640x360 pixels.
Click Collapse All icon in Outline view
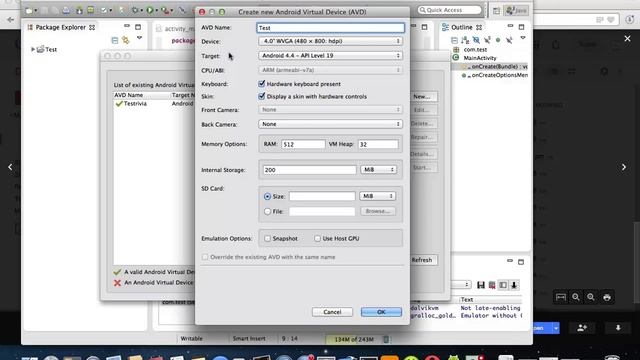(x=454, y=40)
